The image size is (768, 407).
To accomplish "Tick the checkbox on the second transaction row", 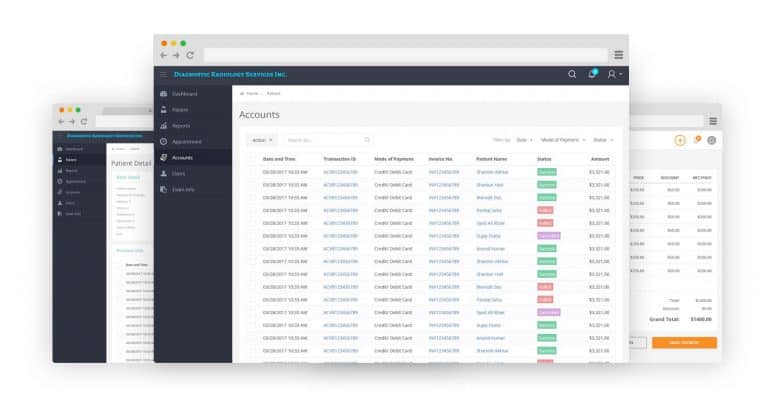I will (x=253, y=185).
